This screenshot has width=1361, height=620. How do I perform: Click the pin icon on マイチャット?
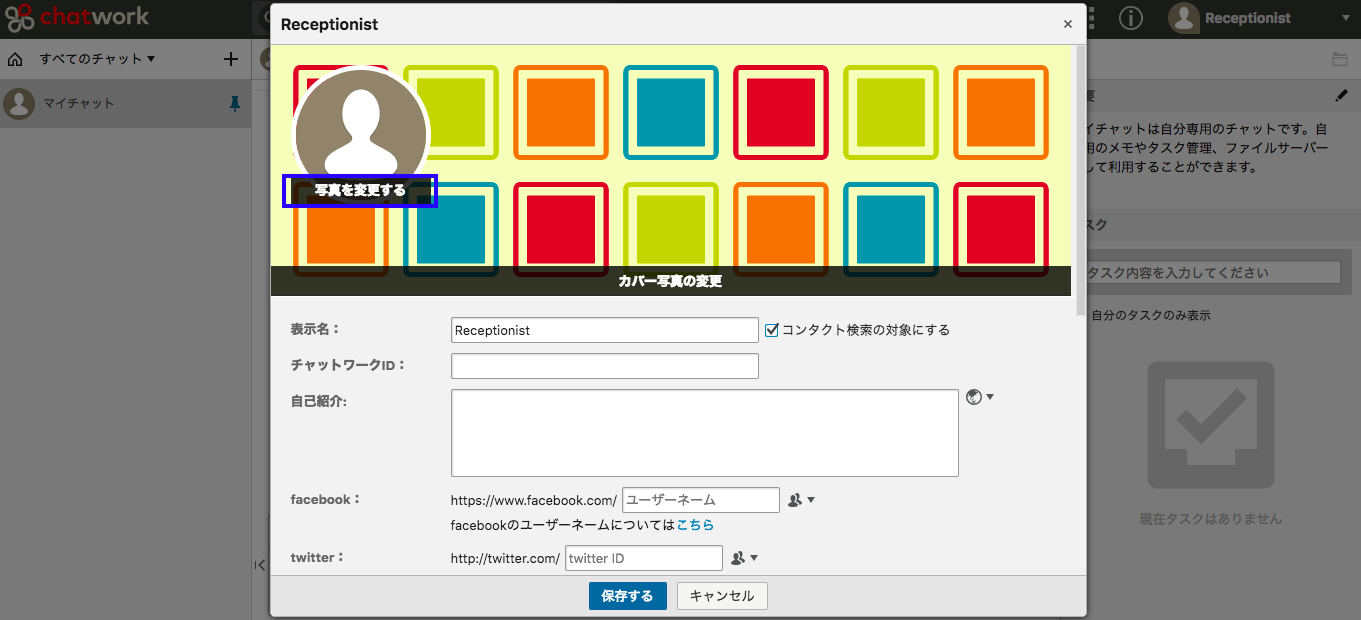[x=235, y=103]
